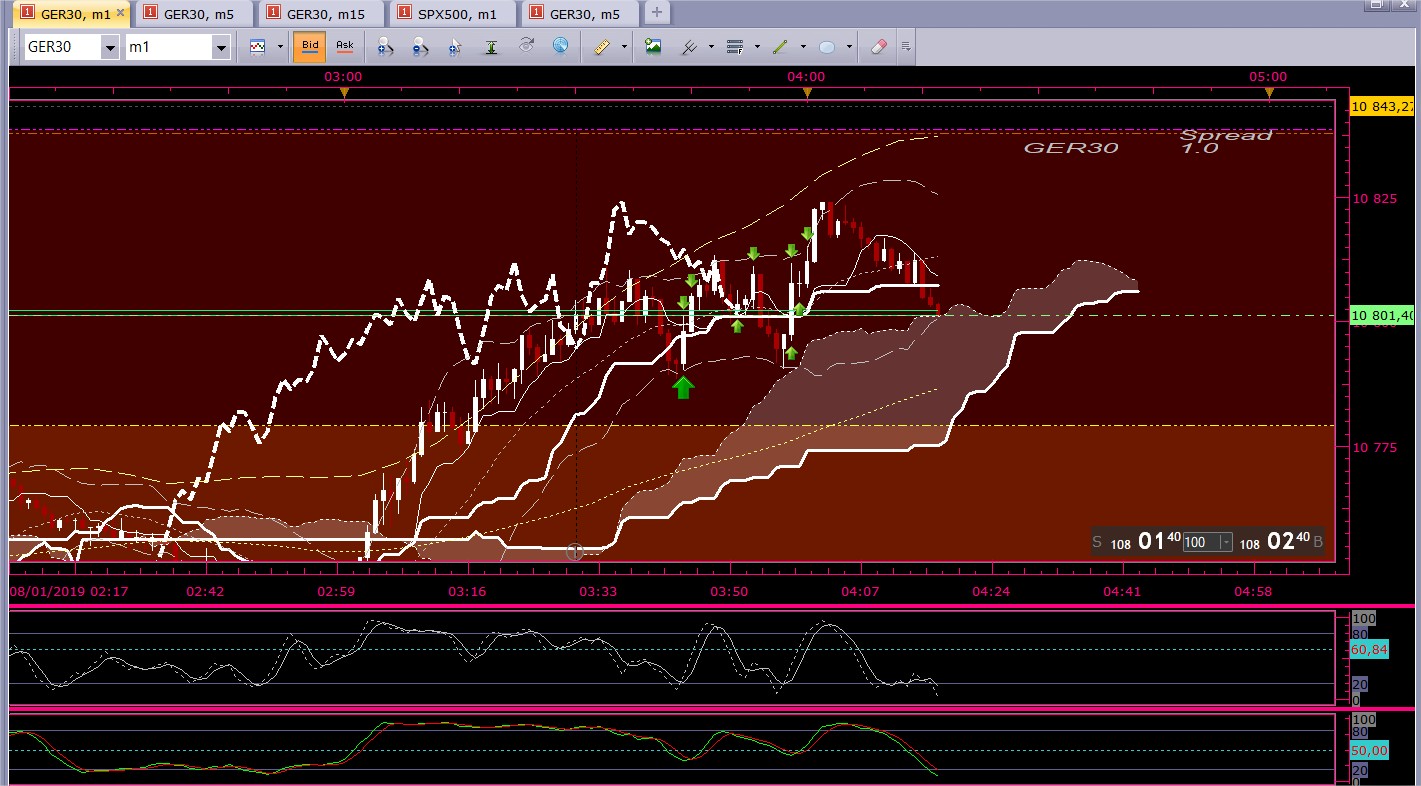Select the green trend line tool
This screenshot has width=1421, height=786.
point(781,46)
